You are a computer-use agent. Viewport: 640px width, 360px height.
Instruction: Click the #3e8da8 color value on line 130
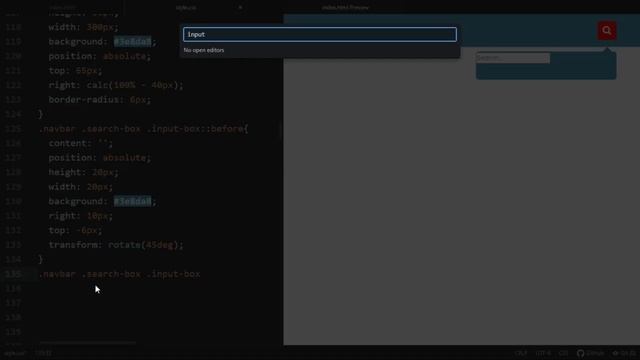coord(132,201)
